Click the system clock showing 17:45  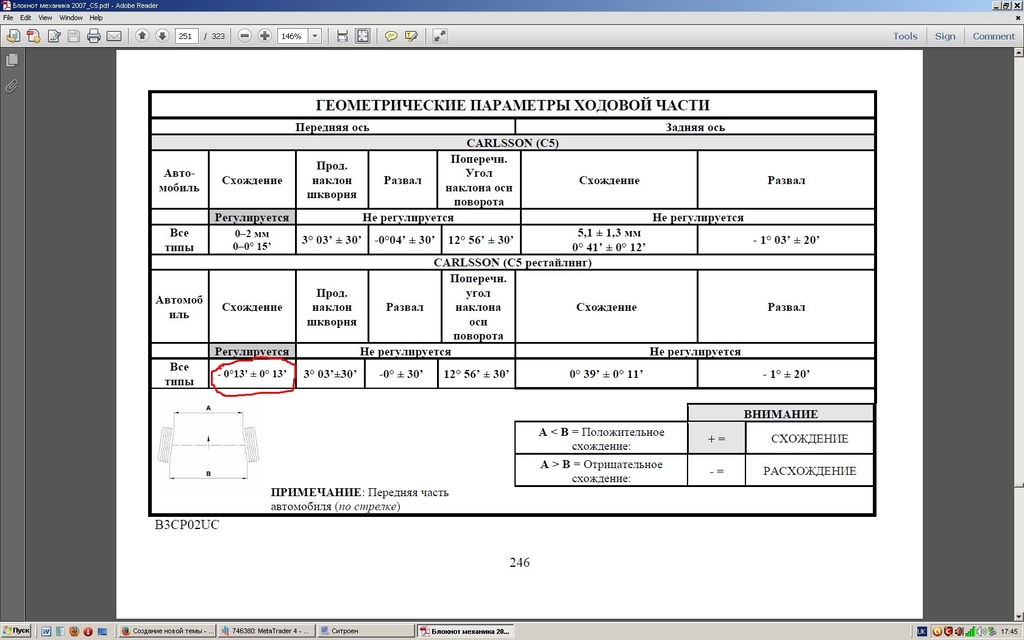pos(1009,632)
